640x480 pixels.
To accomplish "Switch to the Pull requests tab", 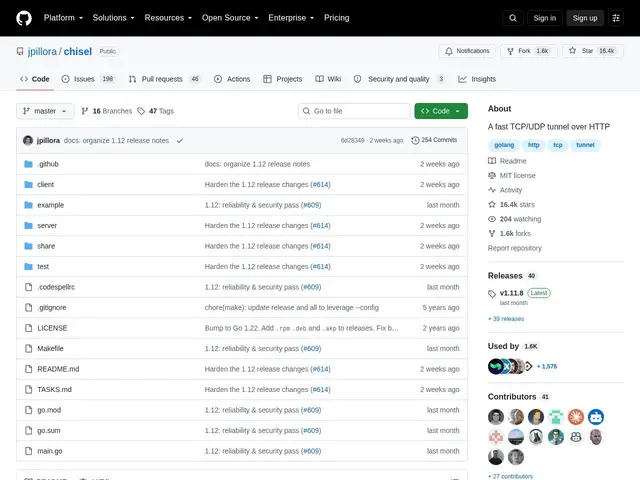I will (164, 79).
